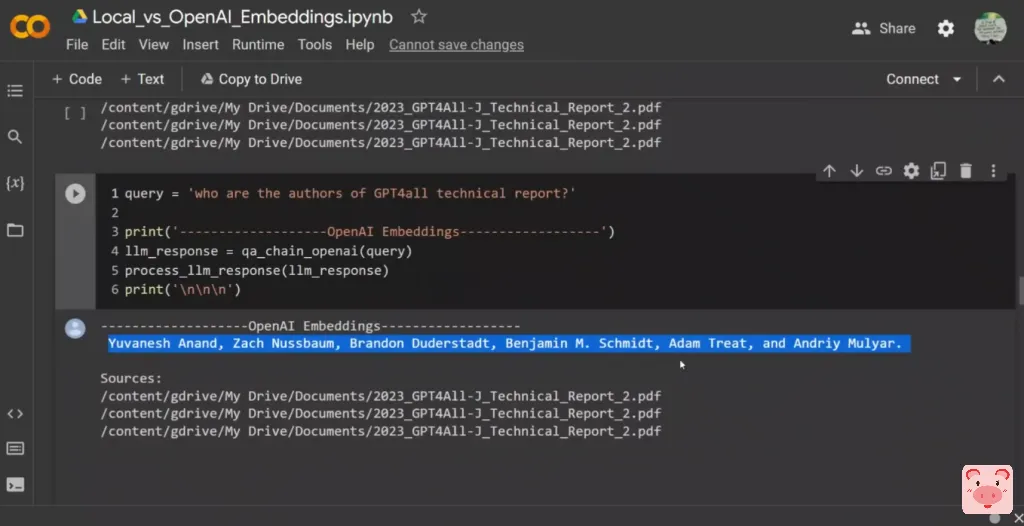Open the Insert menu
Viewport: 1024px width, 526px height.
(200, 45)
